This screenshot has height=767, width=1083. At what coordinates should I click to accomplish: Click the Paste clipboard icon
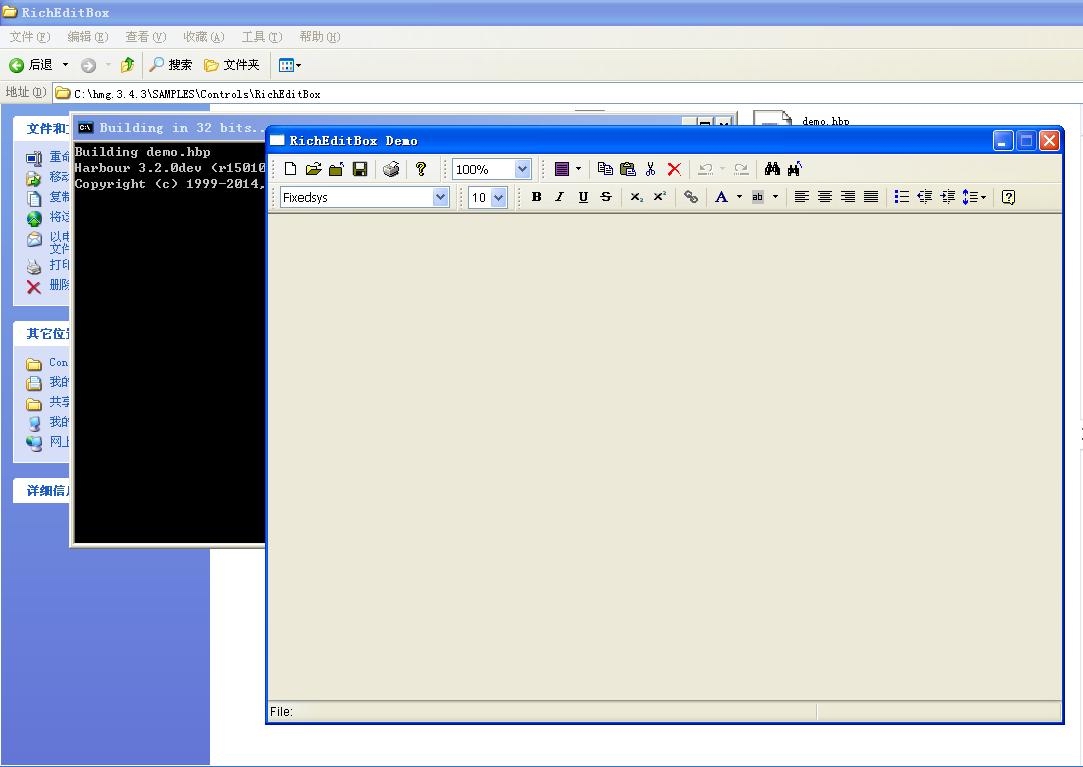(628, 169)
